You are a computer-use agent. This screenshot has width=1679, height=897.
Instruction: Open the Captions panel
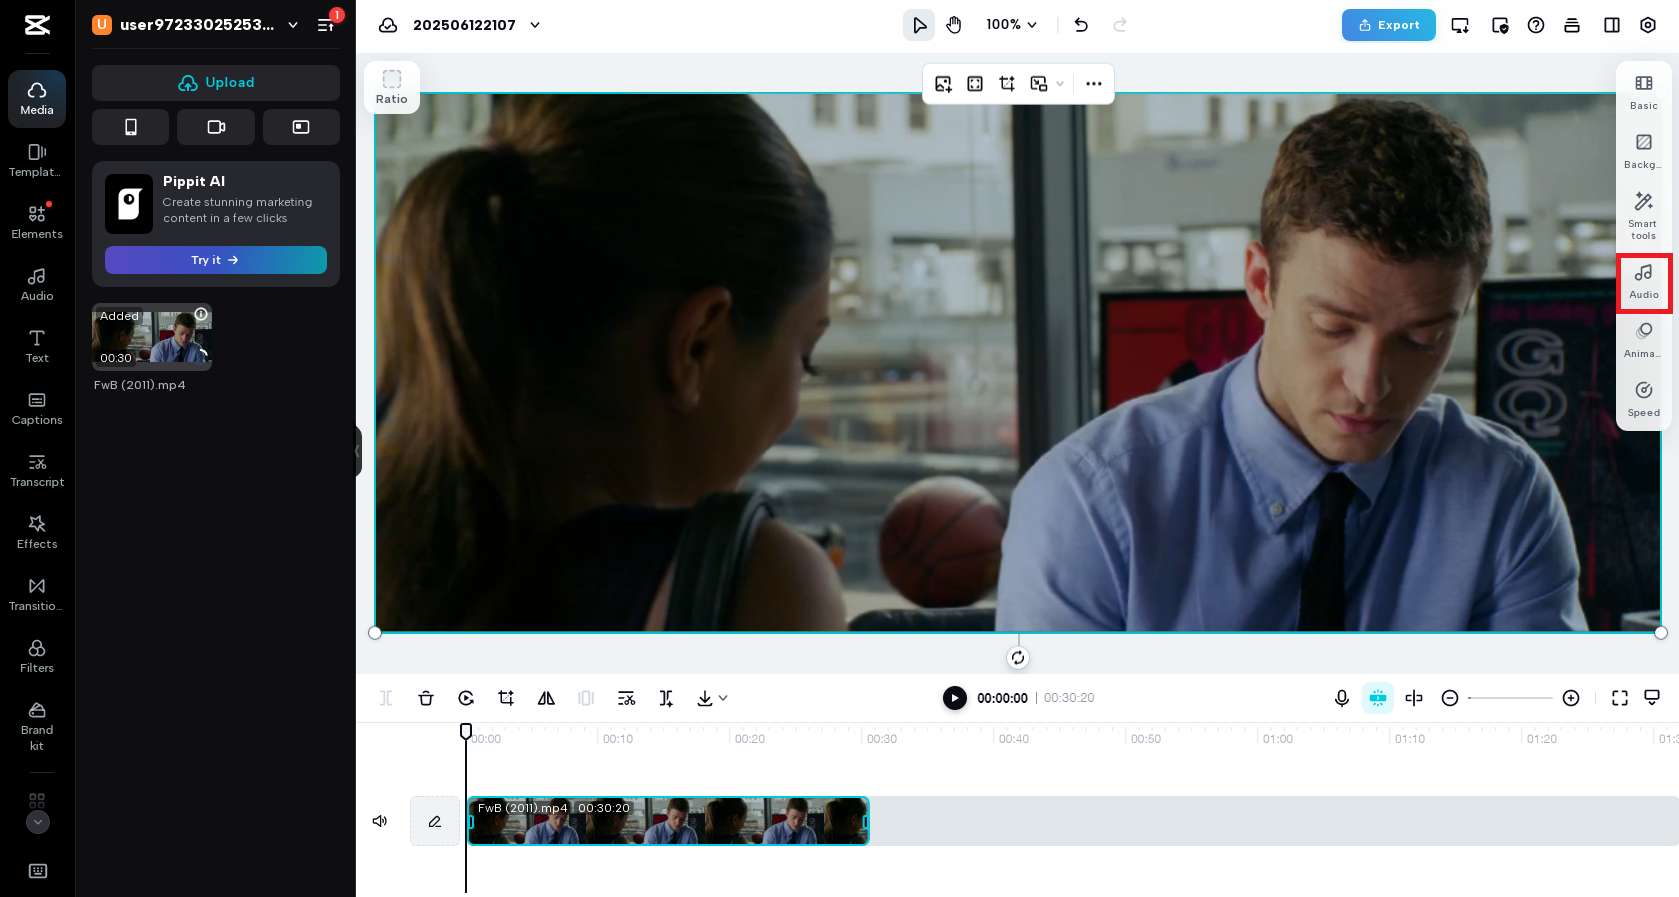coord(37,408)
